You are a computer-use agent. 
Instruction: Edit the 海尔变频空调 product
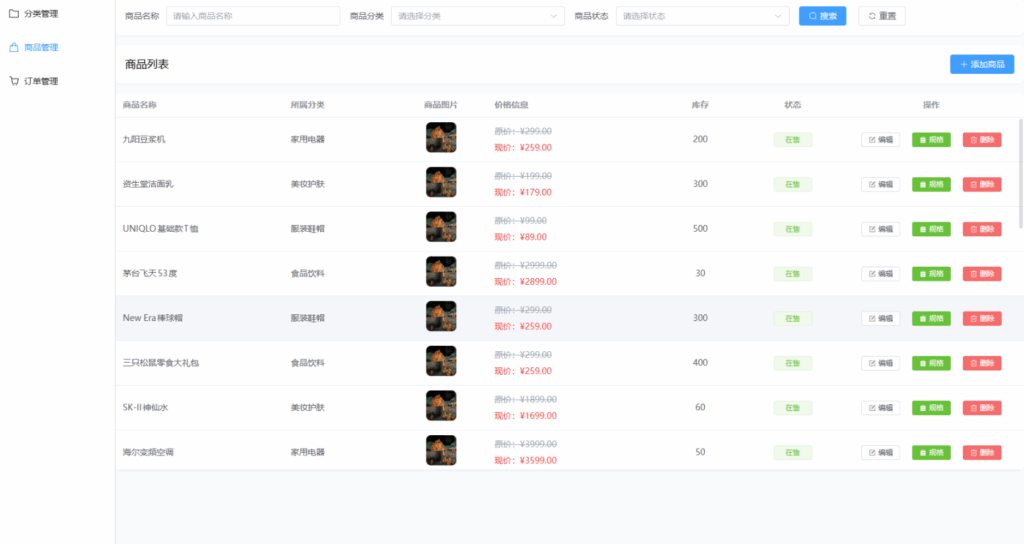click(x=880, y=453)
